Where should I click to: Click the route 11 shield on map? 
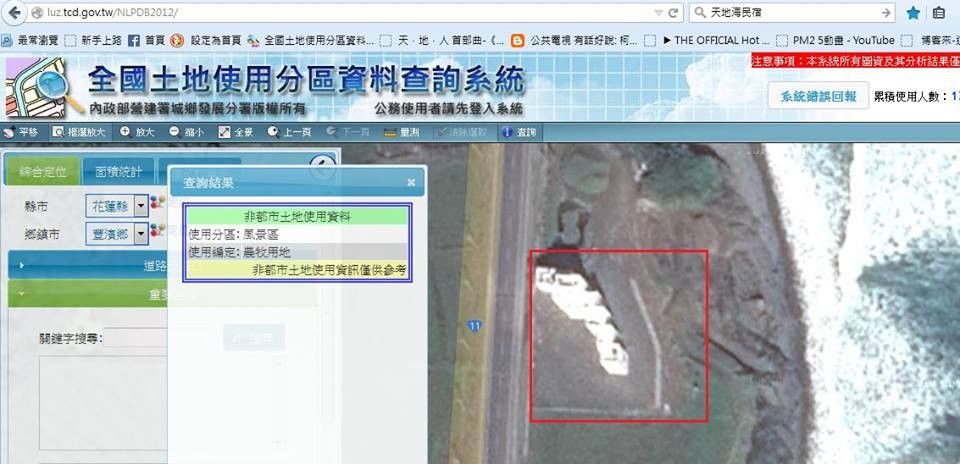[x=474, y=326]
